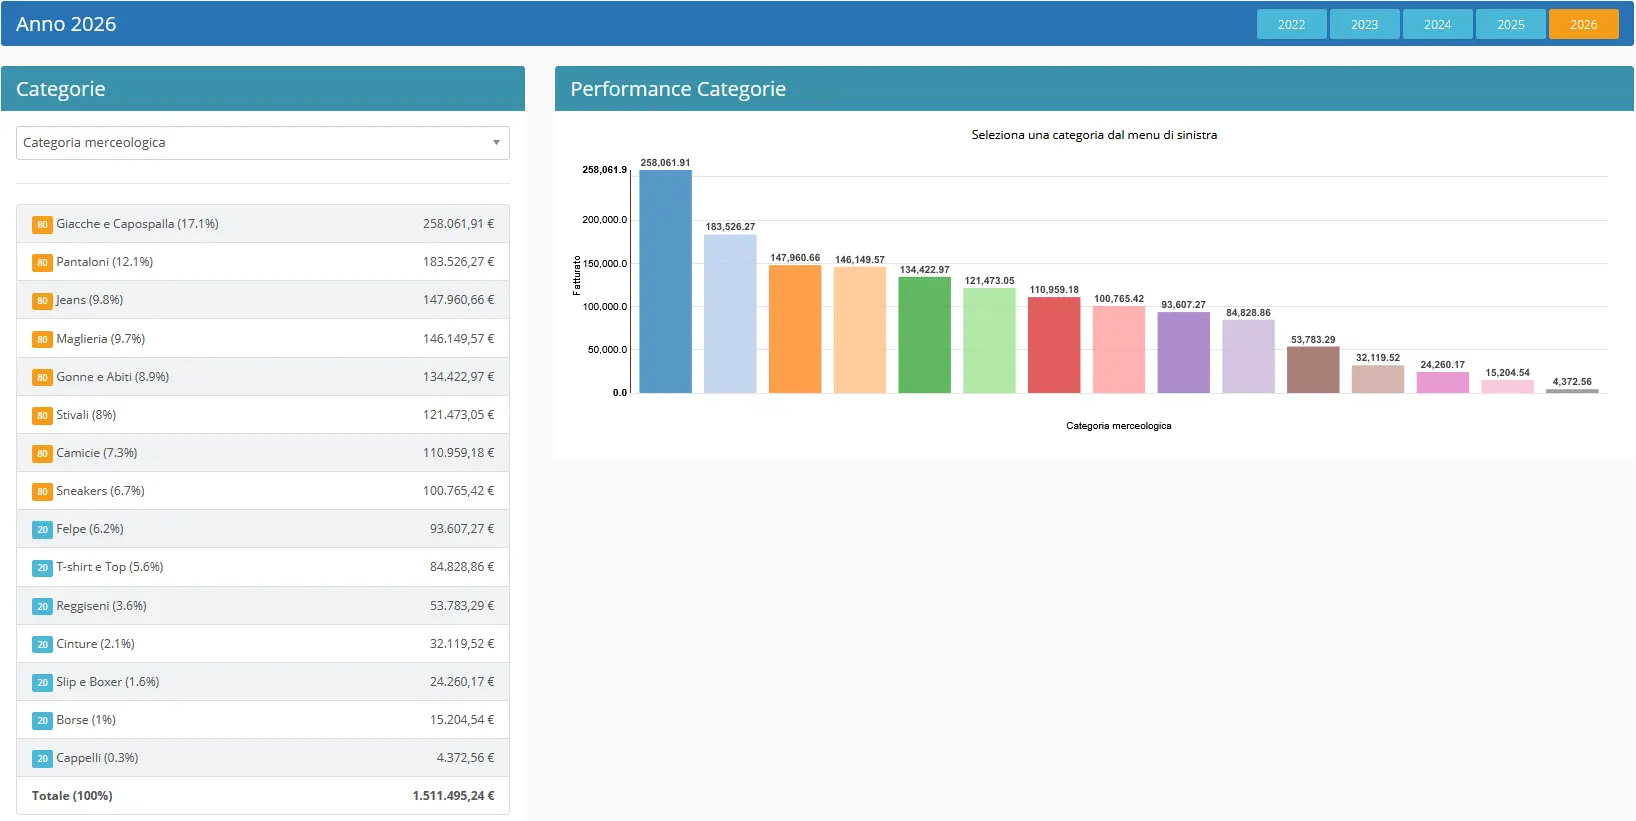Click the 20 badge next to Cappelli
The image size is (1636, 821).
click(x=42, y=759)
